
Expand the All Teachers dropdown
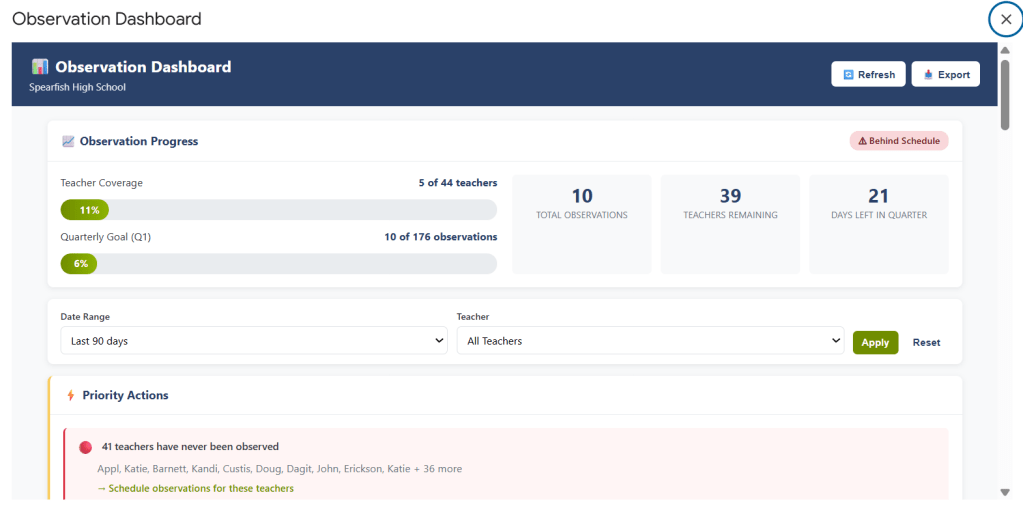pos(650,341)
